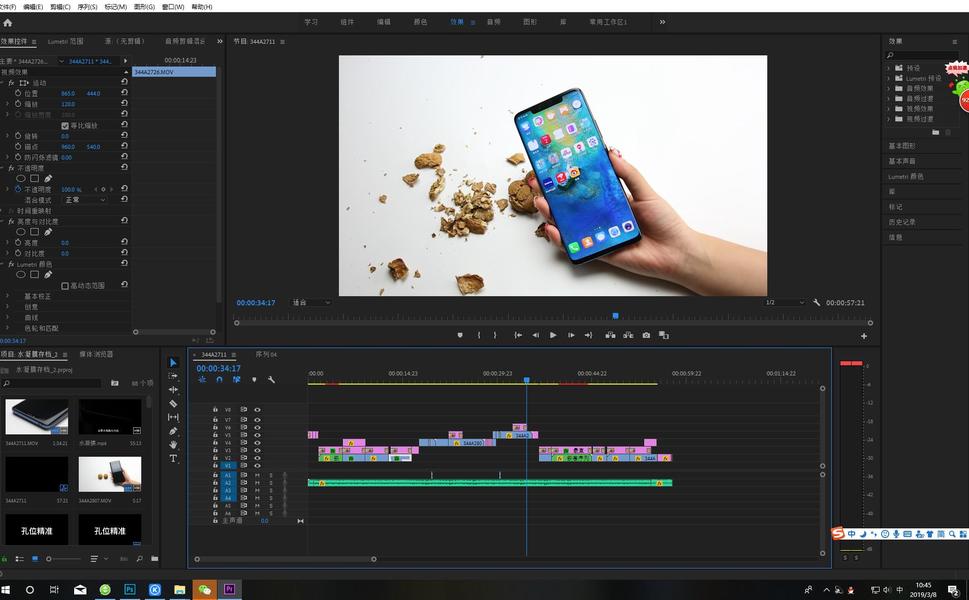
Task: Open 历史记录 panel
Action: coord(902,222)
